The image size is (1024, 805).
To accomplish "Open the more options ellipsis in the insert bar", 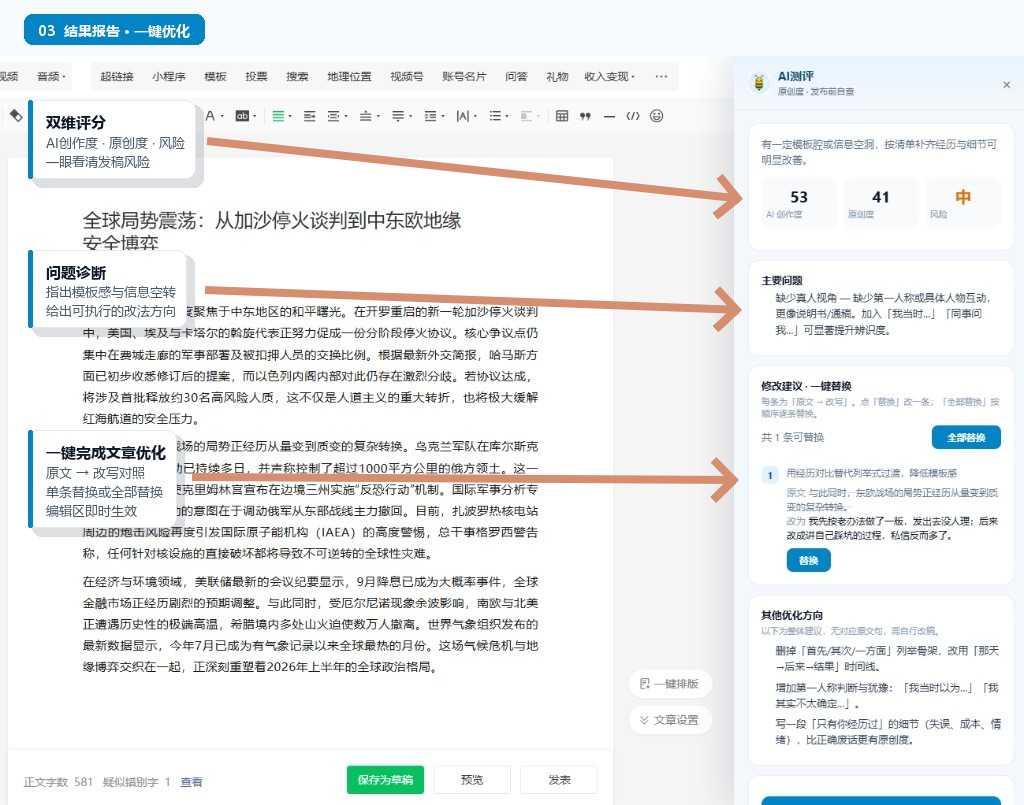I will coord(662,76).
